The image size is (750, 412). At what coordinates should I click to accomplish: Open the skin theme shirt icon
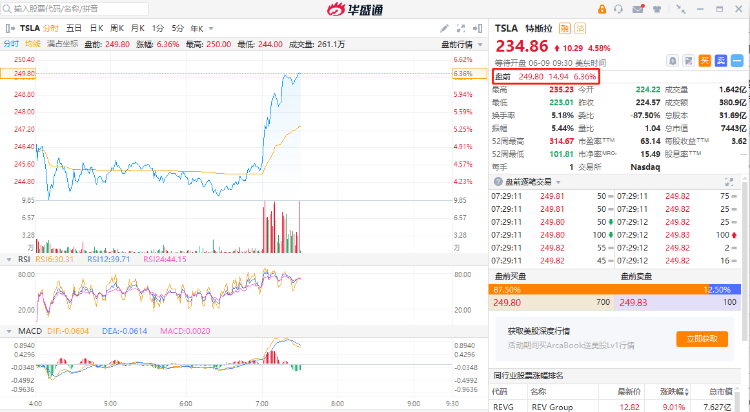click(x=657, y=9)
